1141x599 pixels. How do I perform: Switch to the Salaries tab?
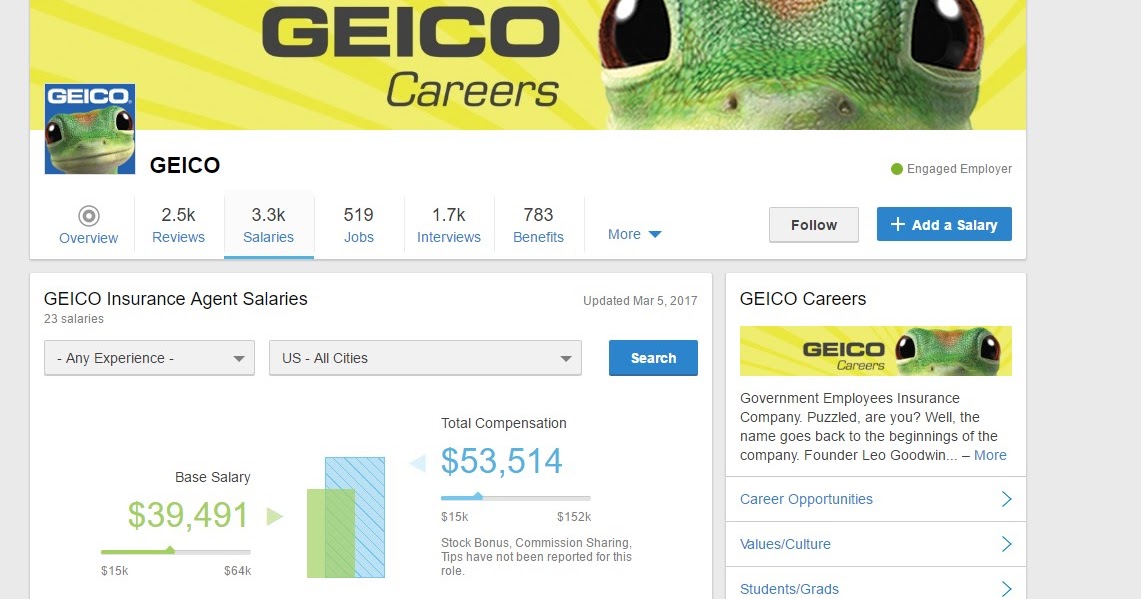coord(268,224)
